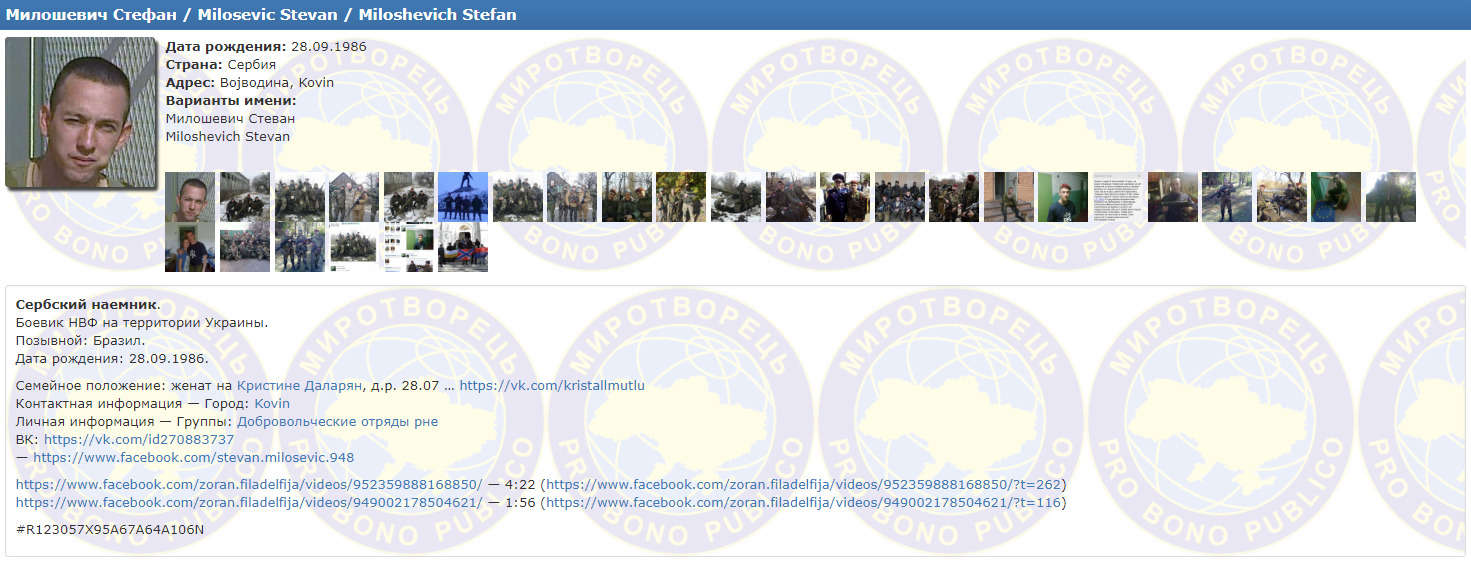This screenshot has height=564, width=1471.
Task: Click the Варианты имени heading
Action: pyautogui.click(x=231, y=100)
